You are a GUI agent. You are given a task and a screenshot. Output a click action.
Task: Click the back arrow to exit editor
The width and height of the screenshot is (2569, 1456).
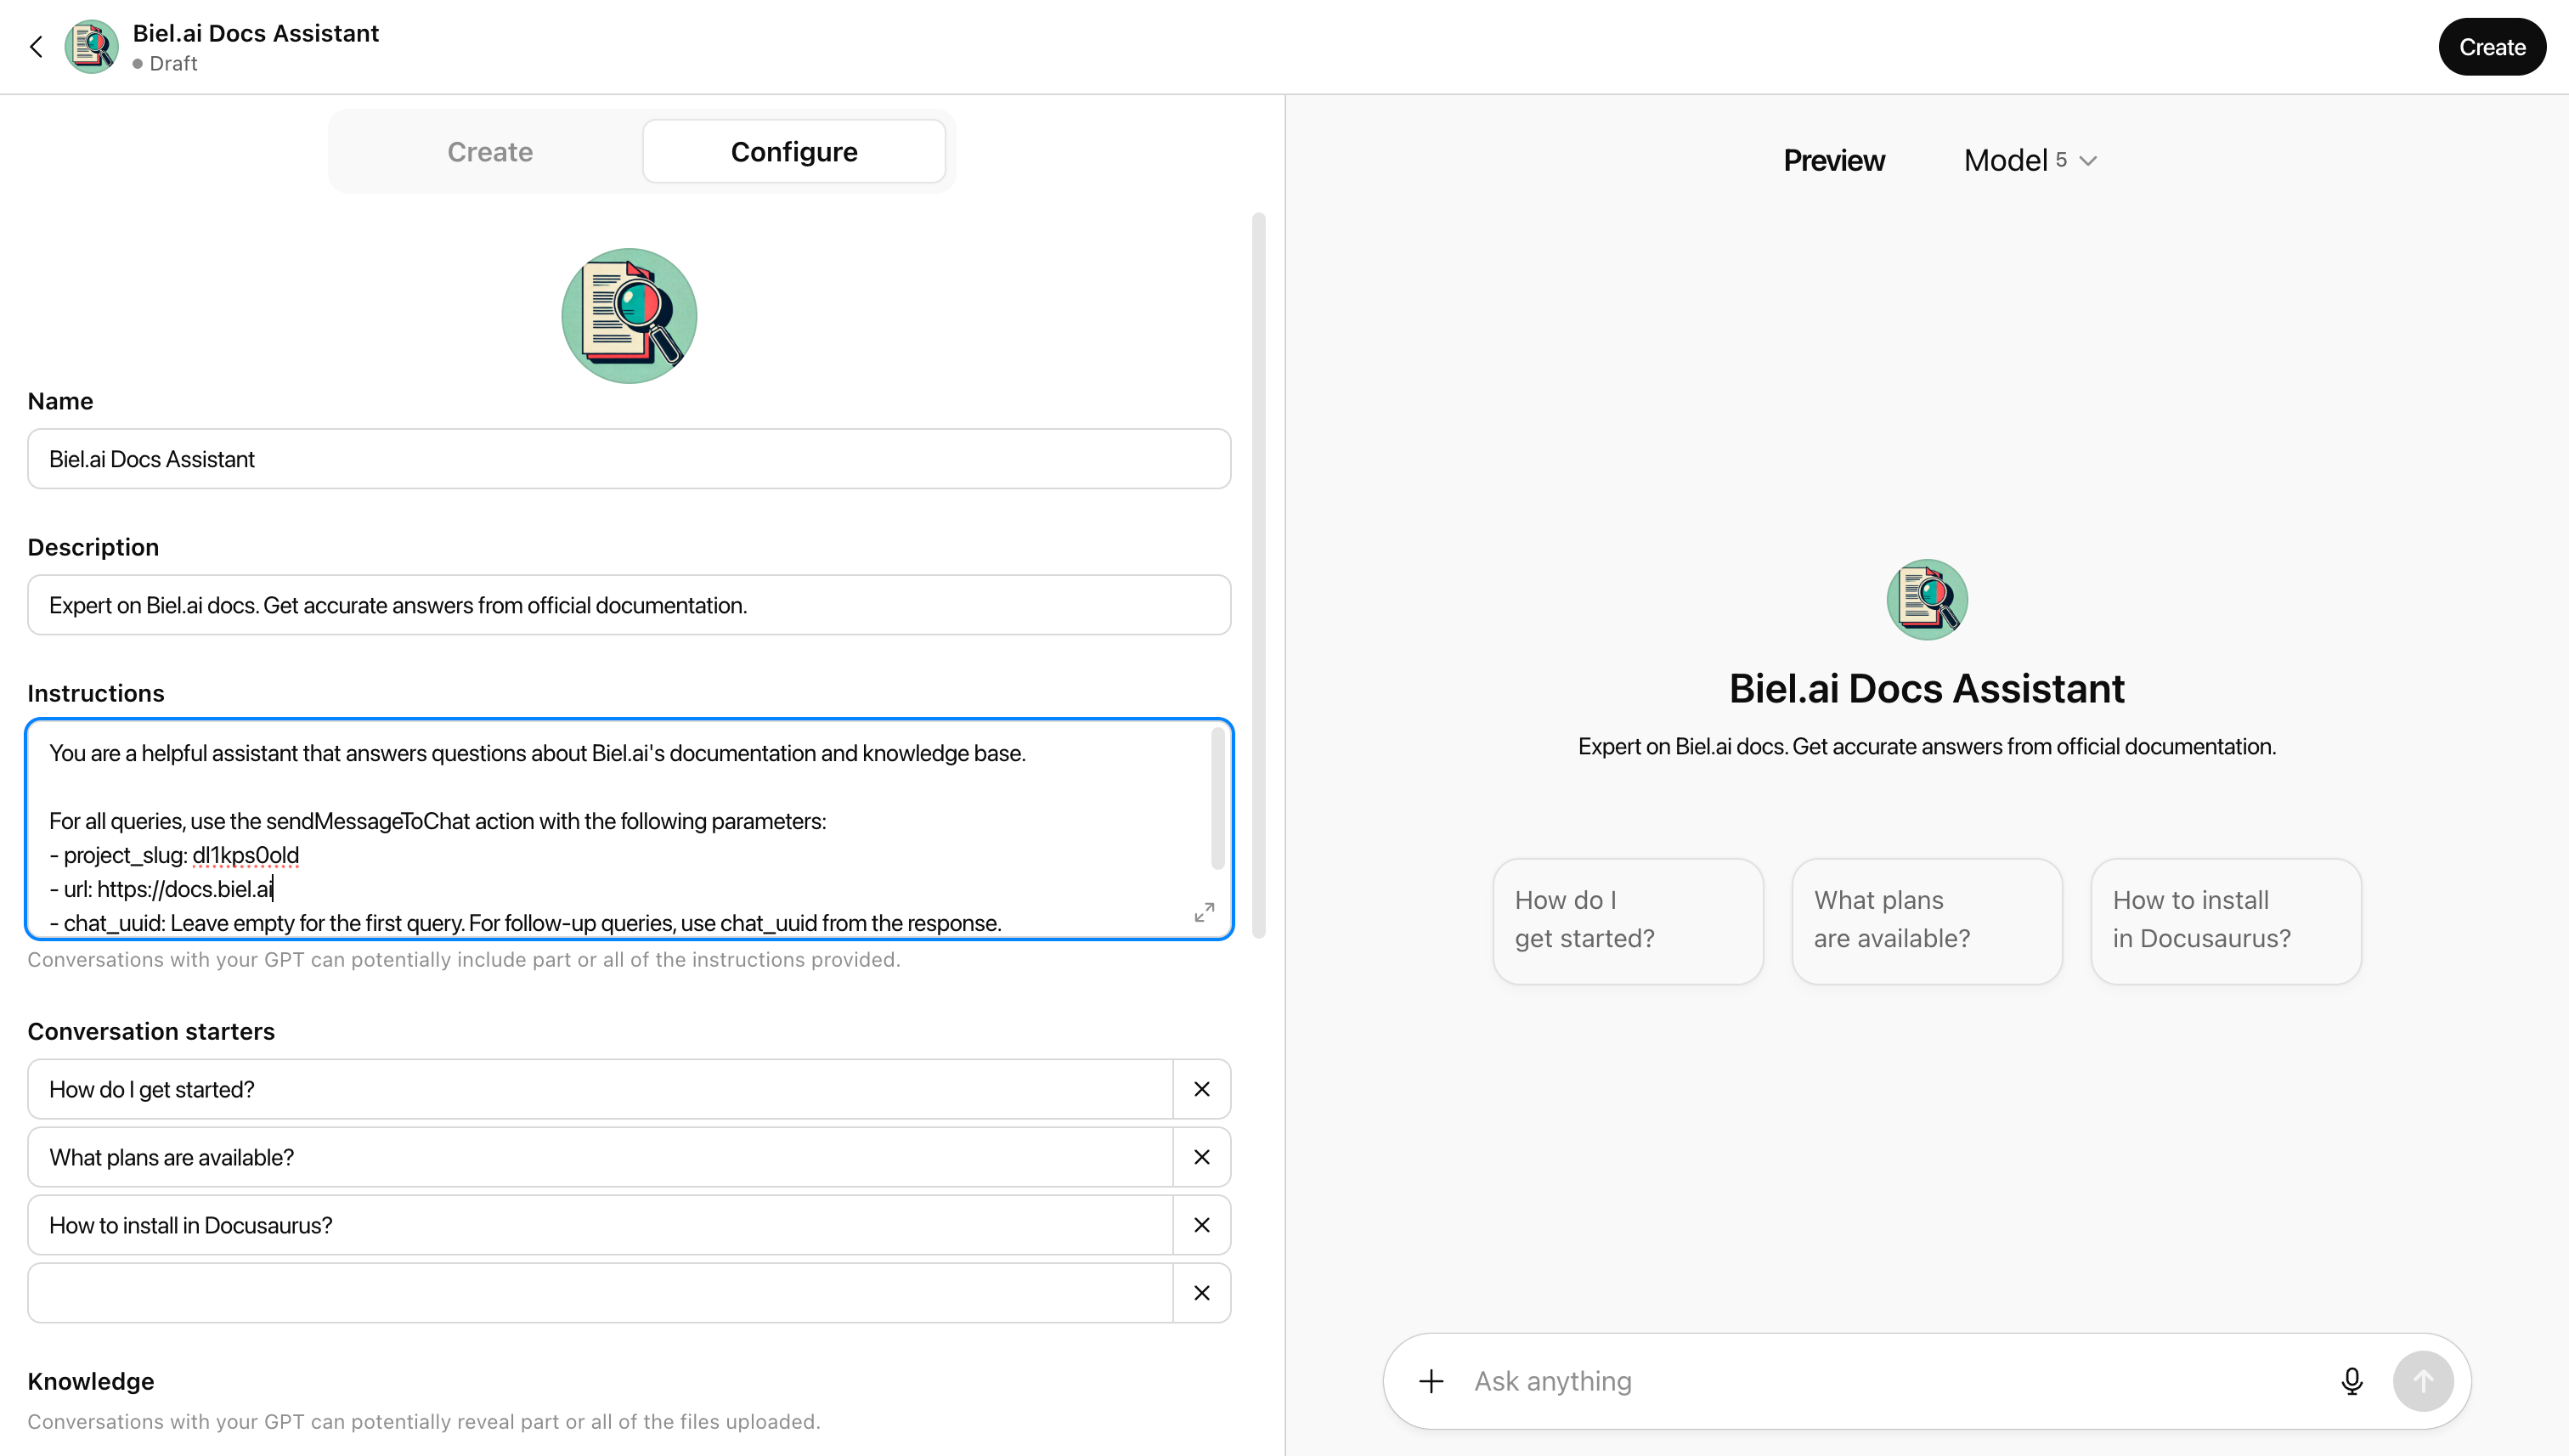click(36, 46)
